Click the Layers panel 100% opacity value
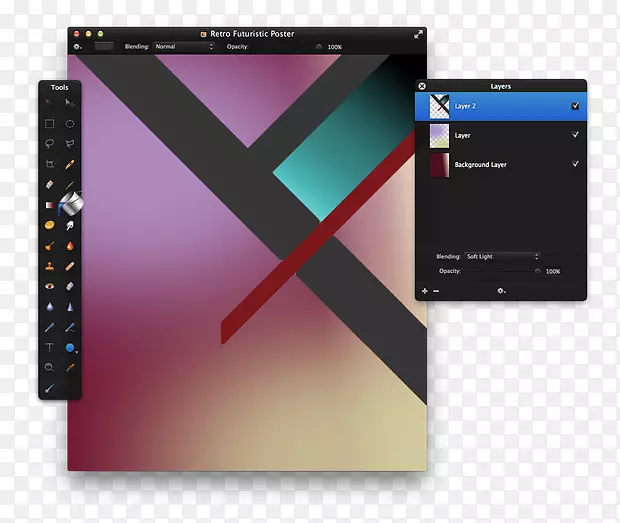This screenshot has height=523, width=620. tap(553, 271)
